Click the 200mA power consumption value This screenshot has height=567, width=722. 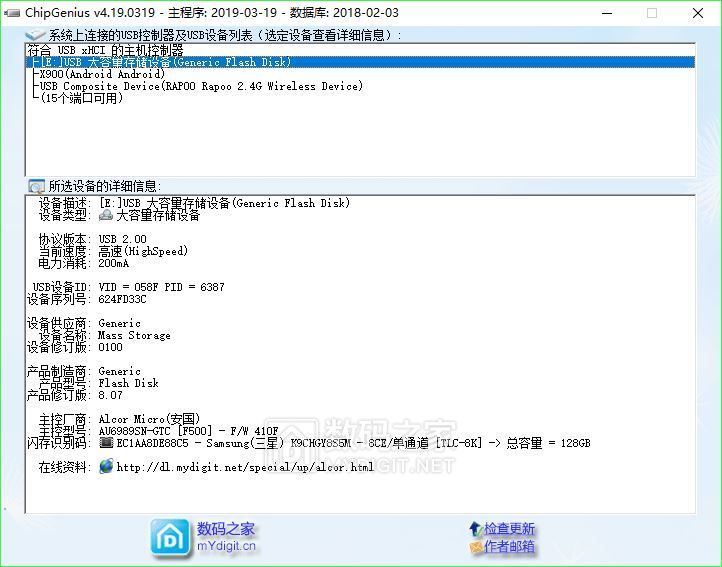pos(113,263)
